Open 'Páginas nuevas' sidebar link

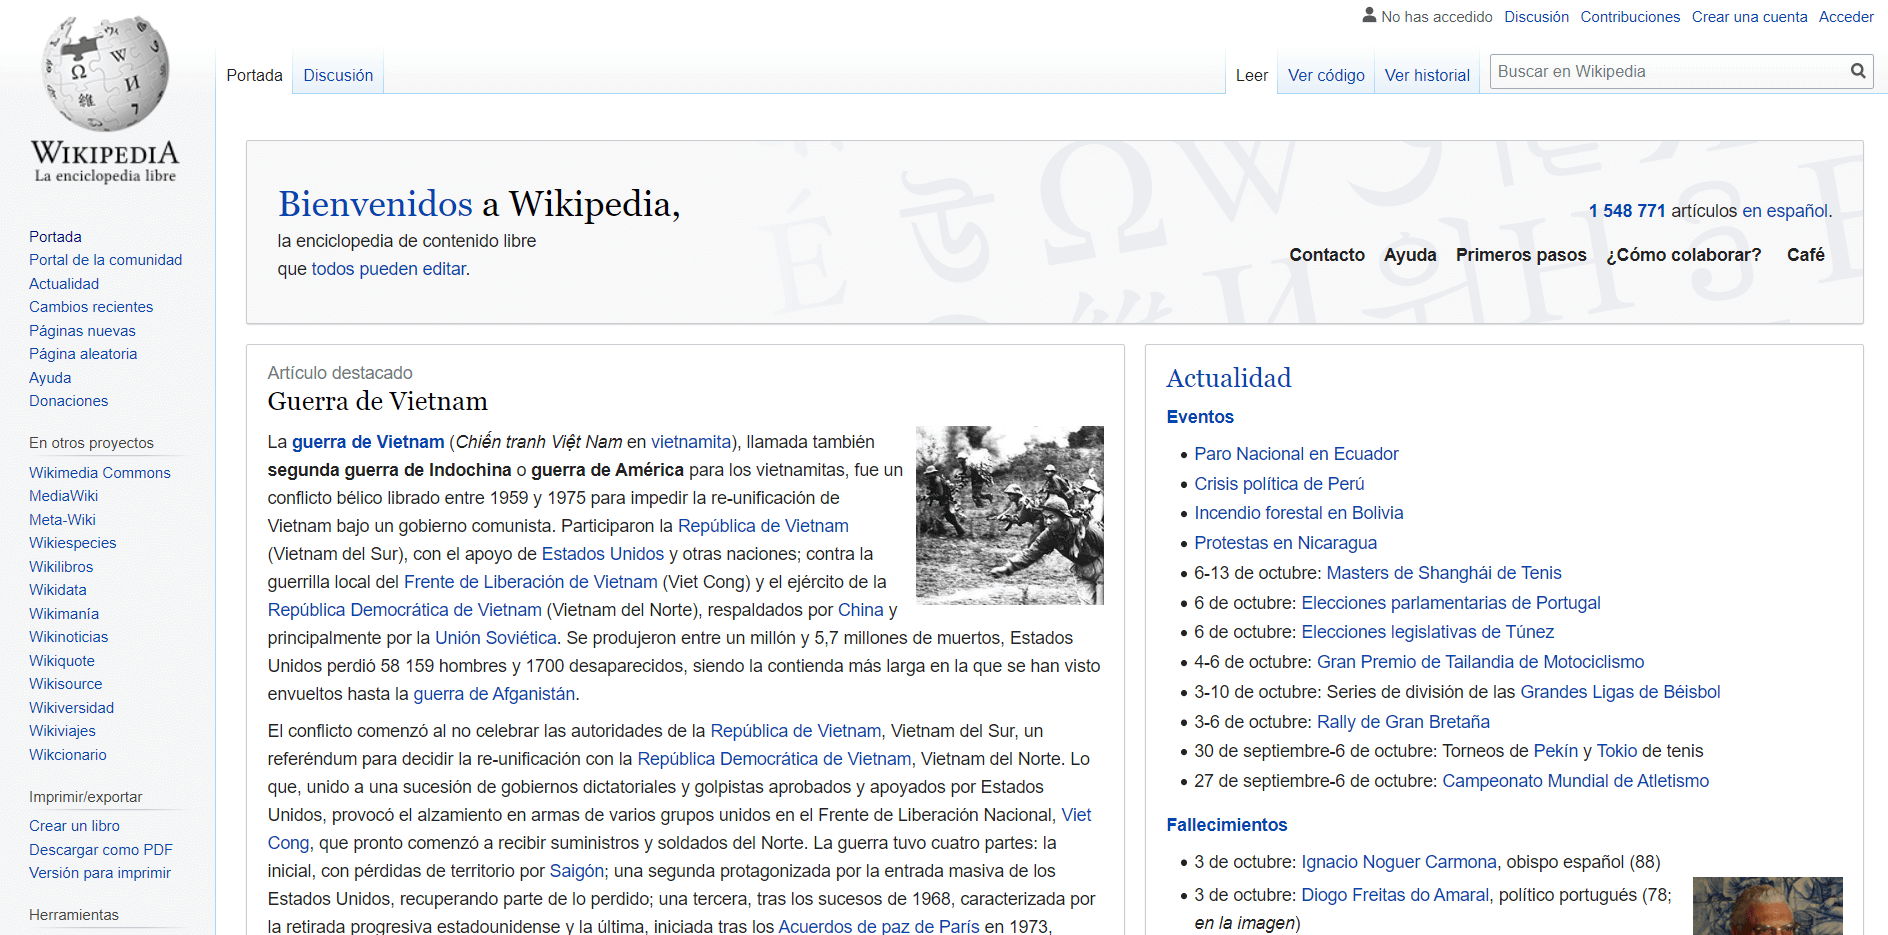(82, 331)
